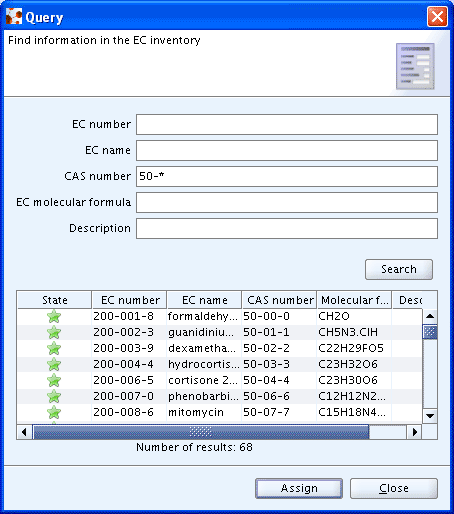
Task: Click the green star for mitomycin row
Action: (54, 412)
